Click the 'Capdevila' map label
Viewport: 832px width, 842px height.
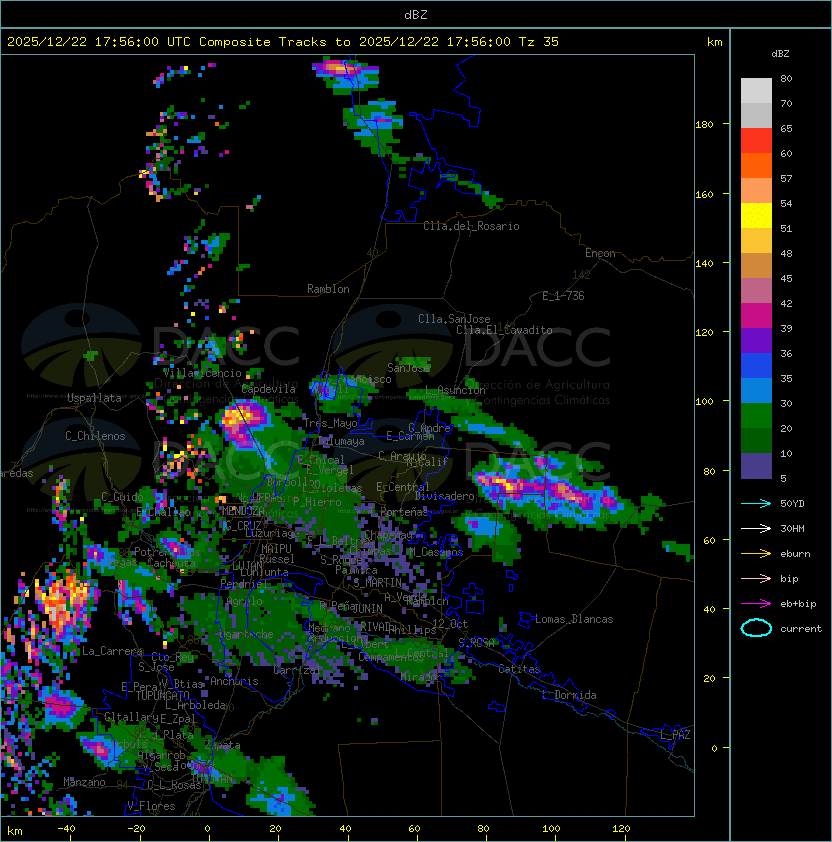coord(269,389)
